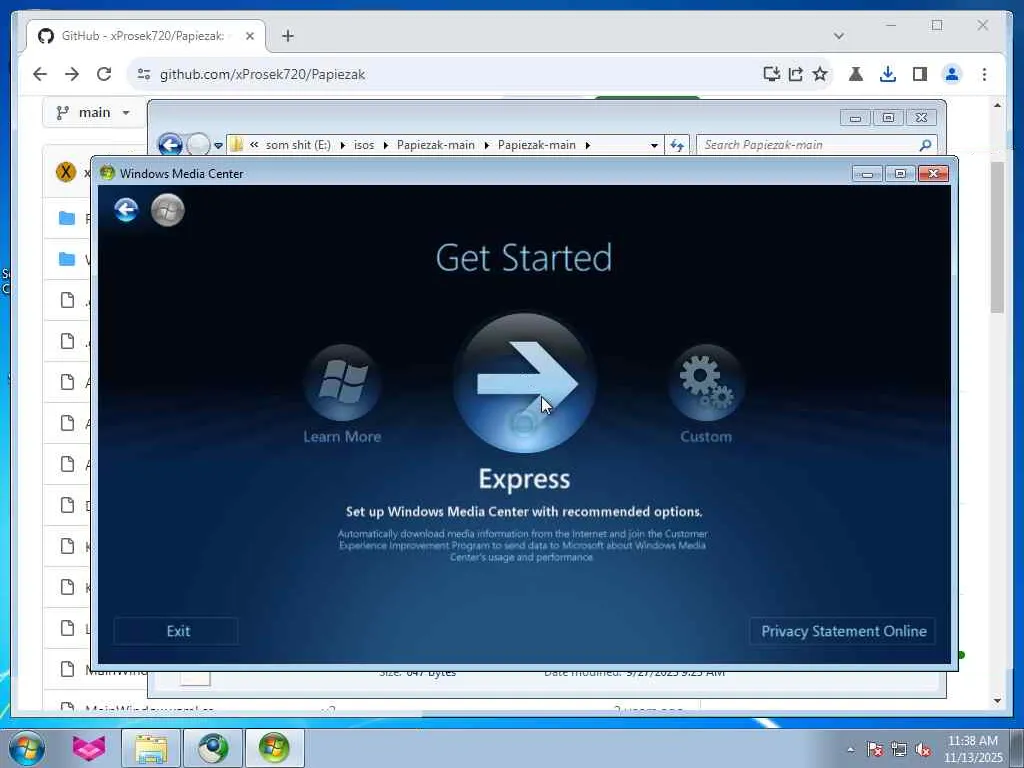
Task: Click Explorer back button
Action: coord(170,144)
